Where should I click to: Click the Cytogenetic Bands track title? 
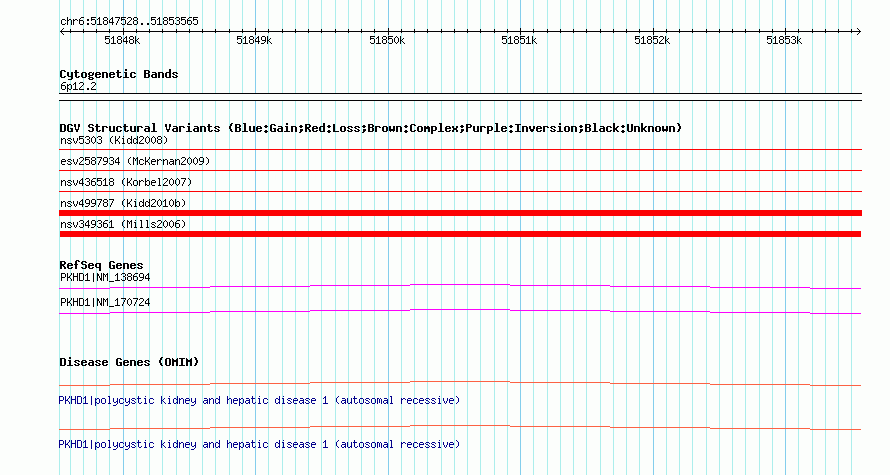pos(119,74)
